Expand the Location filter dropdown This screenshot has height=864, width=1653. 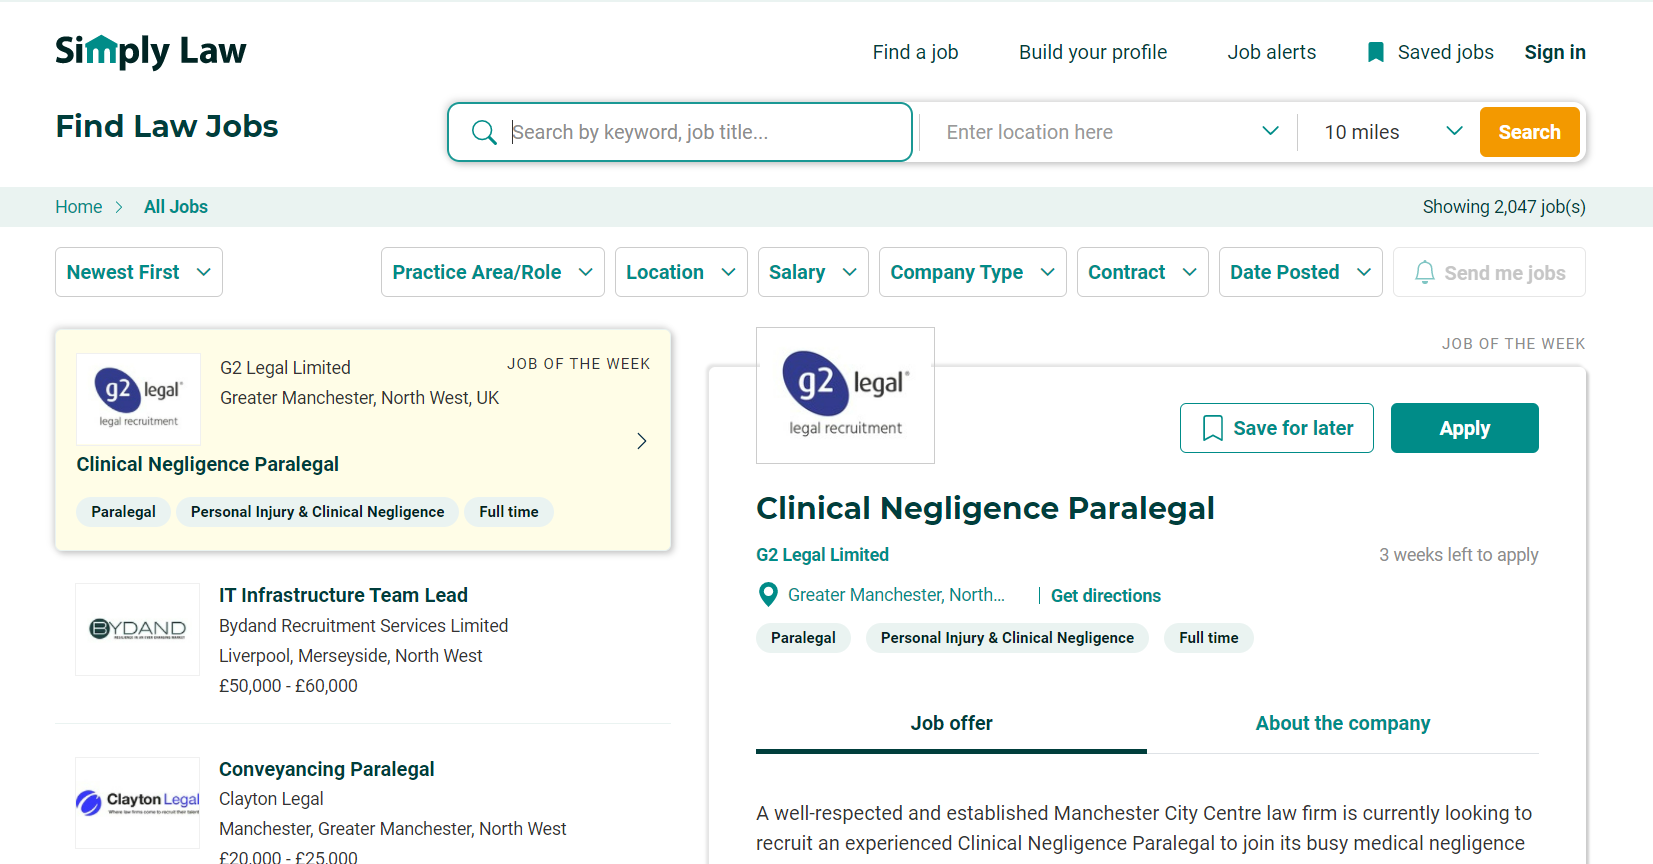pos(681,272)
